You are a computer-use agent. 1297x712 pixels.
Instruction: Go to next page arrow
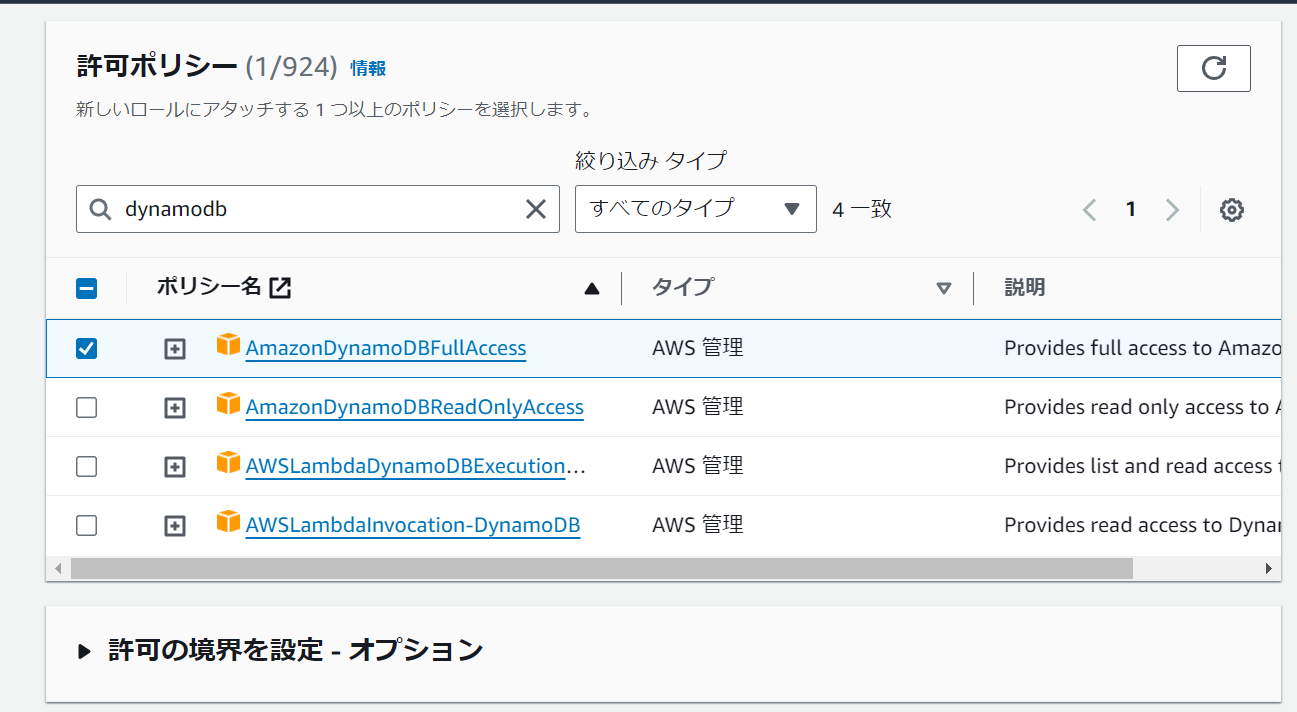point(1172,210)
